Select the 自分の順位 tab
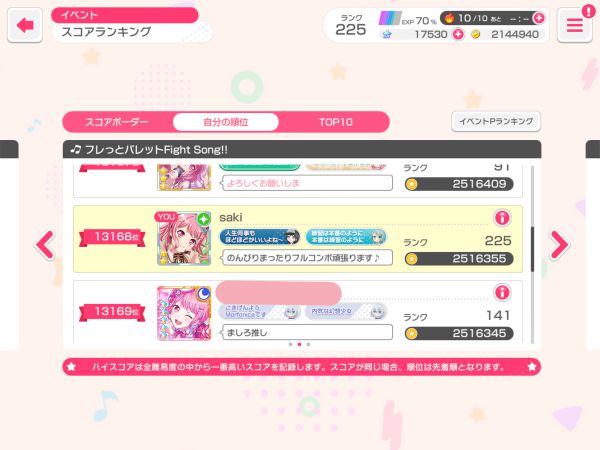This screenshot has height=450, width=600. [226, 122]
